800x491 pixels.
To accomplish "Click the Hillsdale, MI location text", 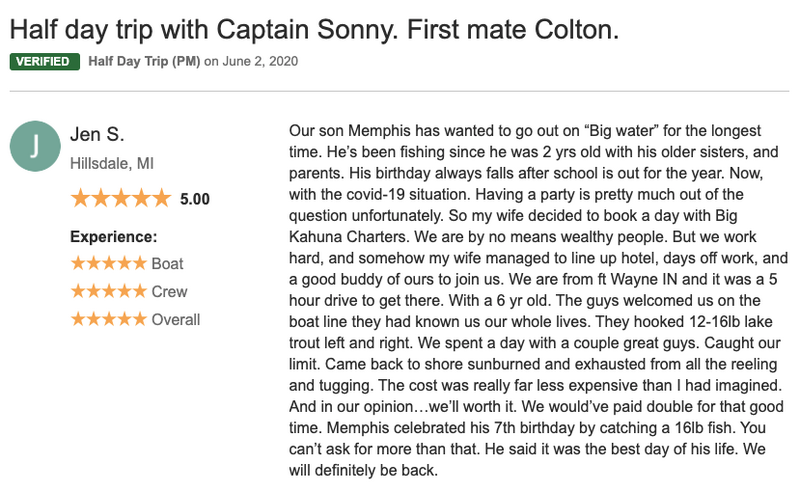I will [112, 163].
